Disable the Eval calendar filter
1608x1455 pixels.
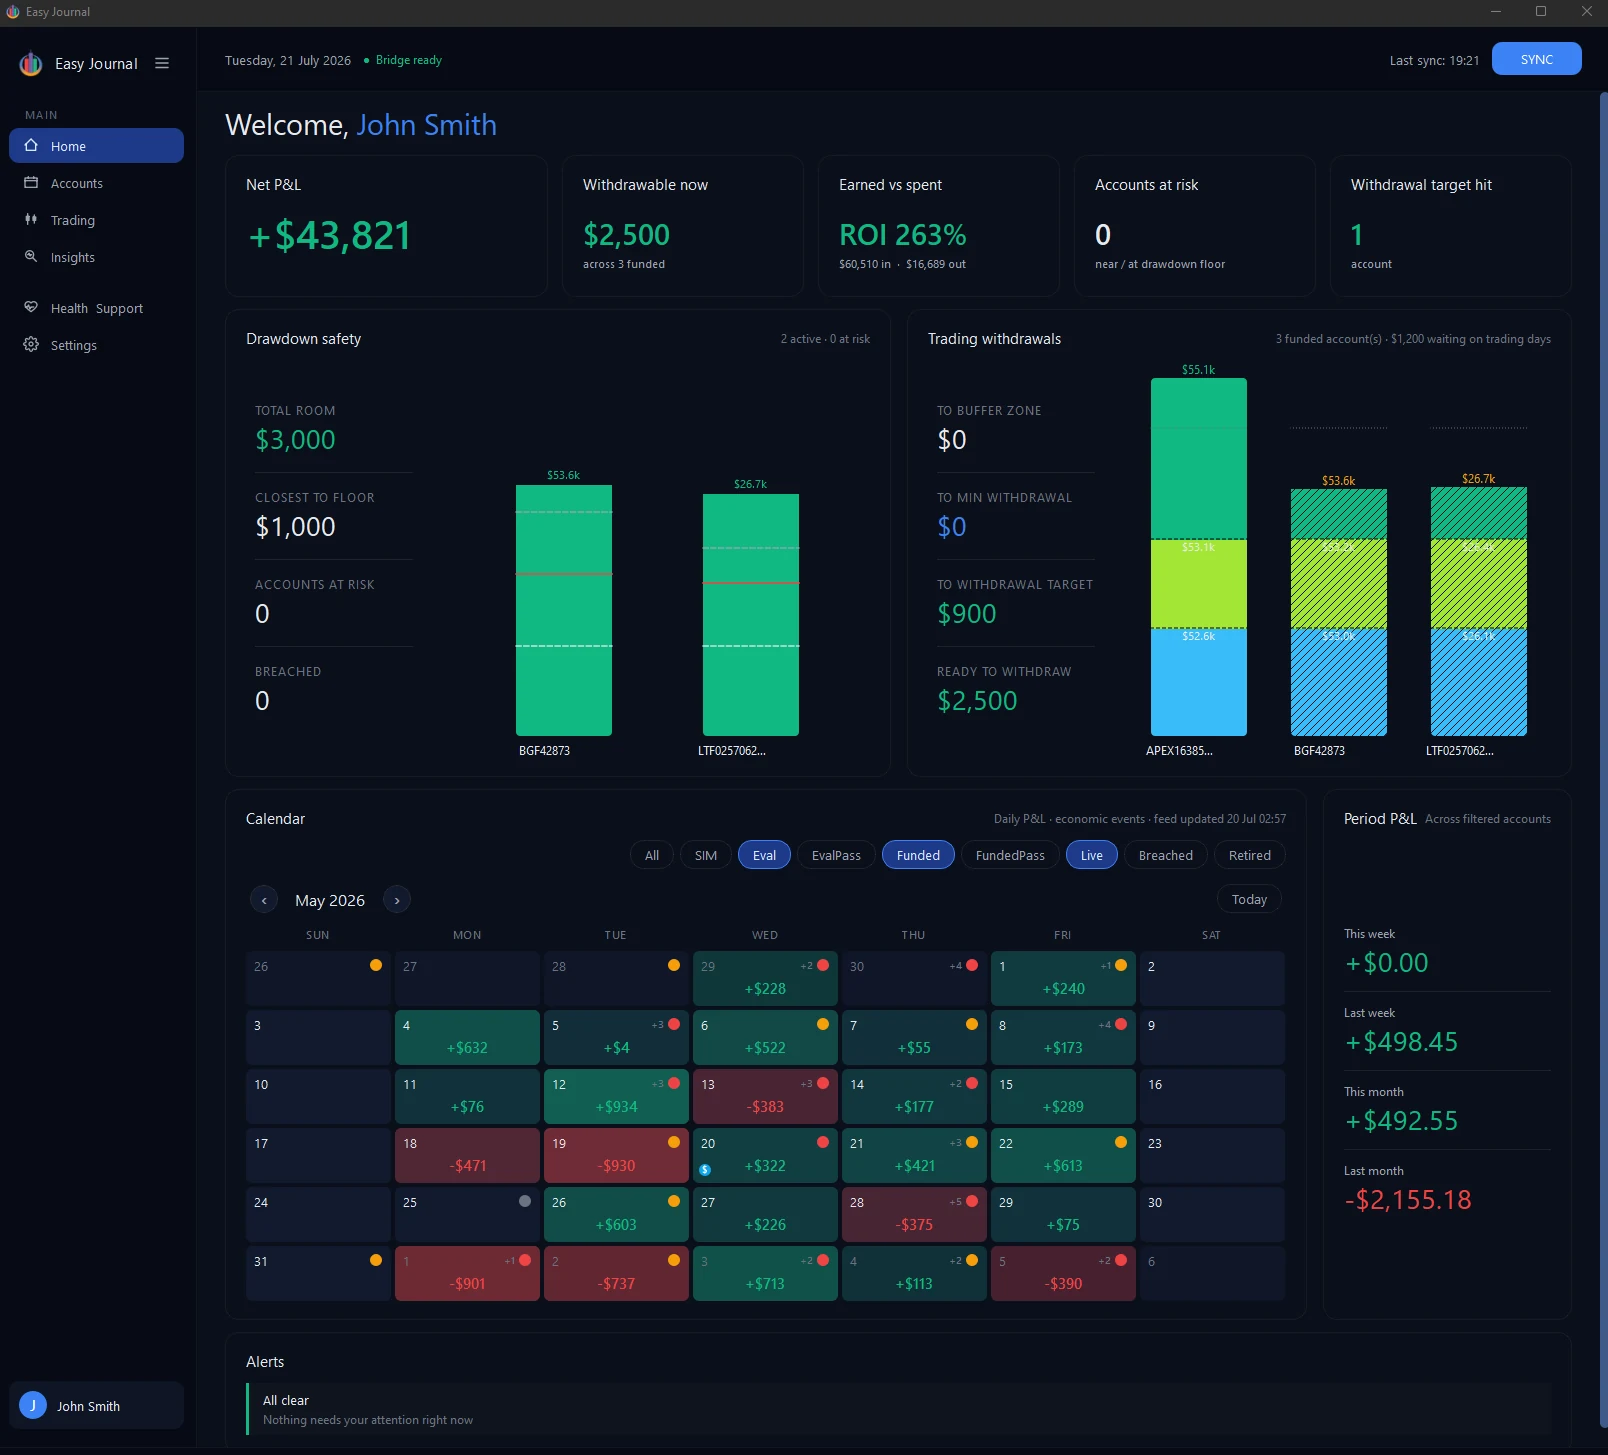[765, 855]
